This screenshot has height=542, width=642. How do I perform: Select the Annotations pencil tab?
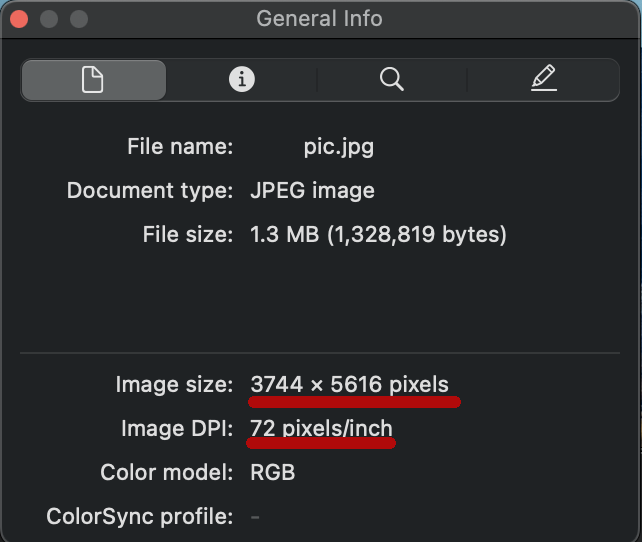[543, 80]
